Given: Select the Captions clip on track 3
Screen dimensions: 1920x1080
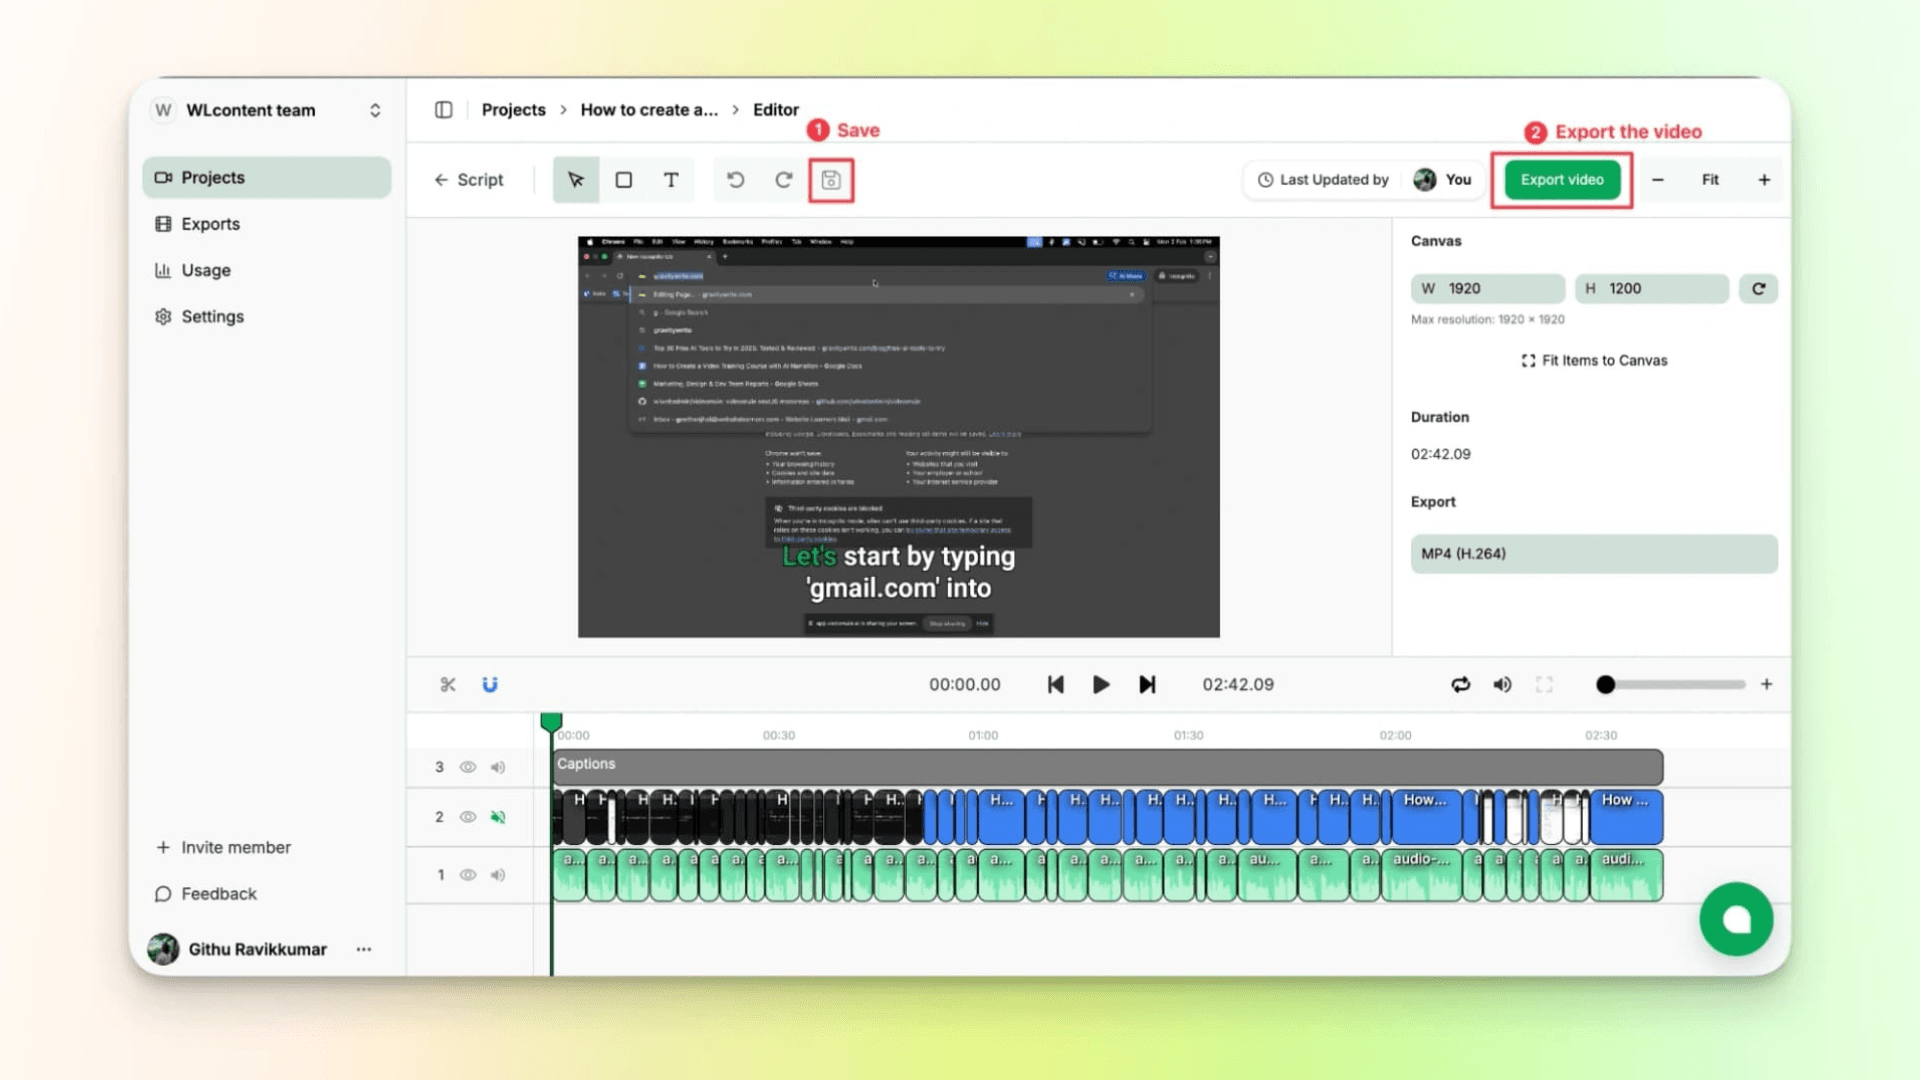Looking at the screenshot, I should pyautogui.click(x=1107, y=767).
